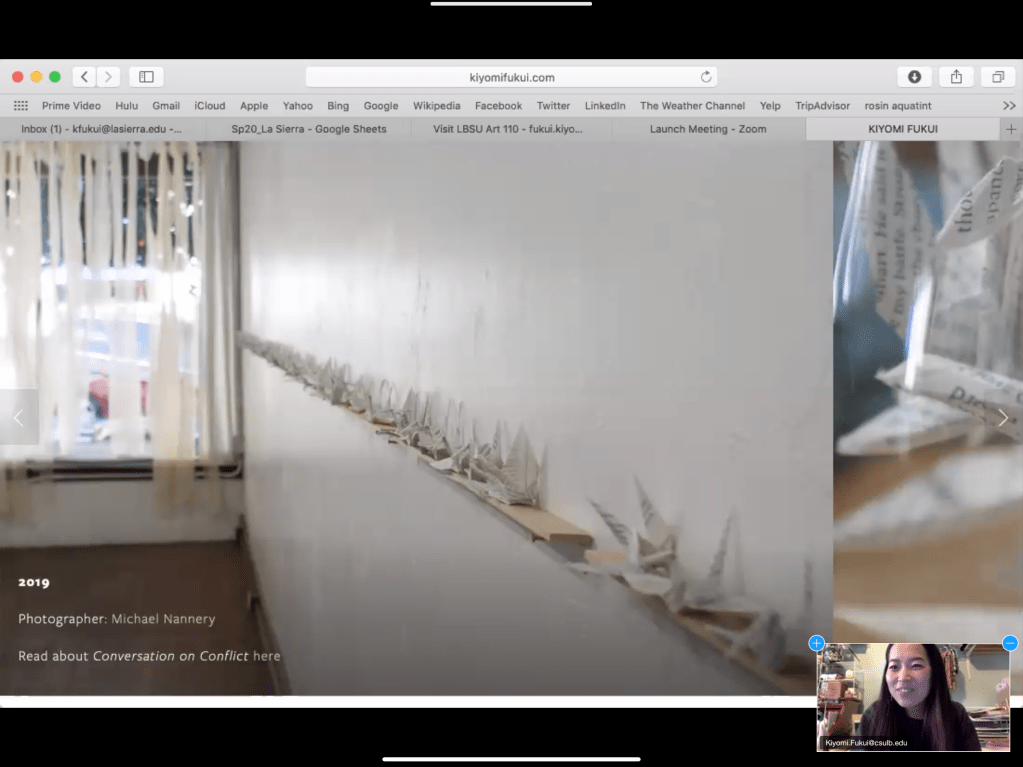Screen dimensions: 1023x767
Task: Advance to next slideshow image arrow
Action: point(1003,418)
